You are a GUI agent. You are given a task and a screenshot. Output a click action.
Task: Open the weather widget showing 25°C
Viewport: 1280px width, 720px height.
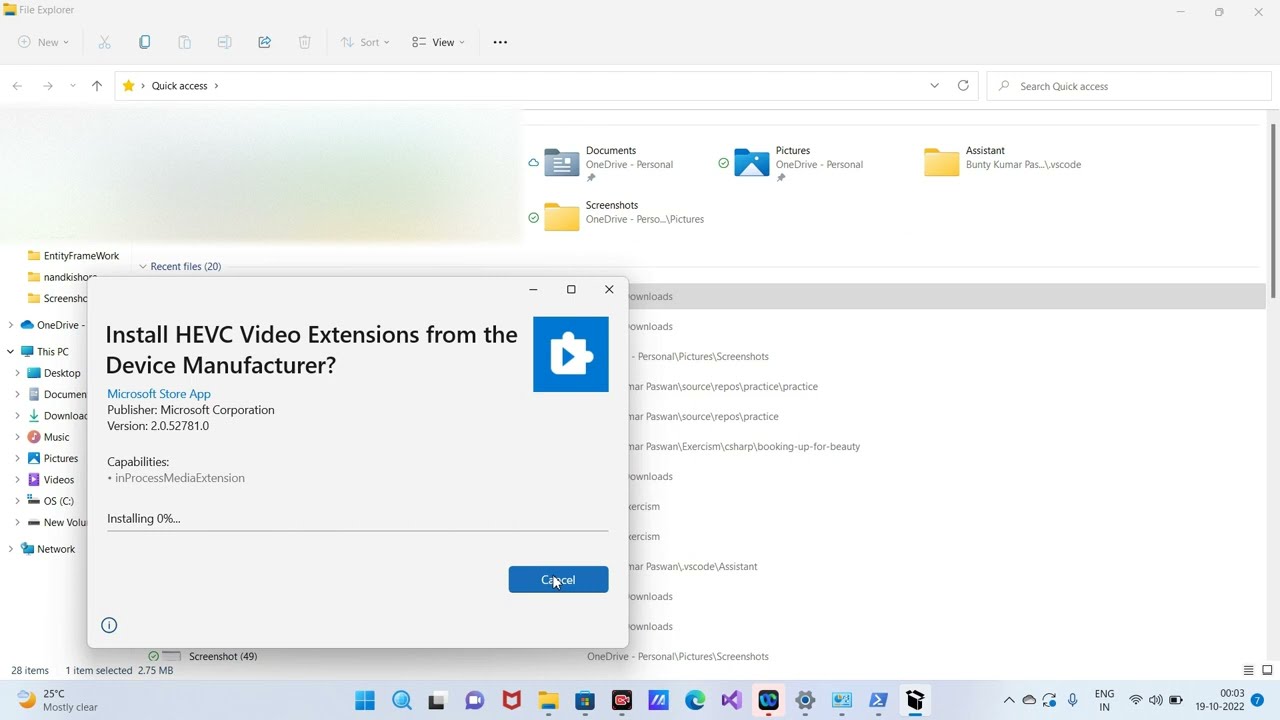pyautogui.click(x=58, y=700)
